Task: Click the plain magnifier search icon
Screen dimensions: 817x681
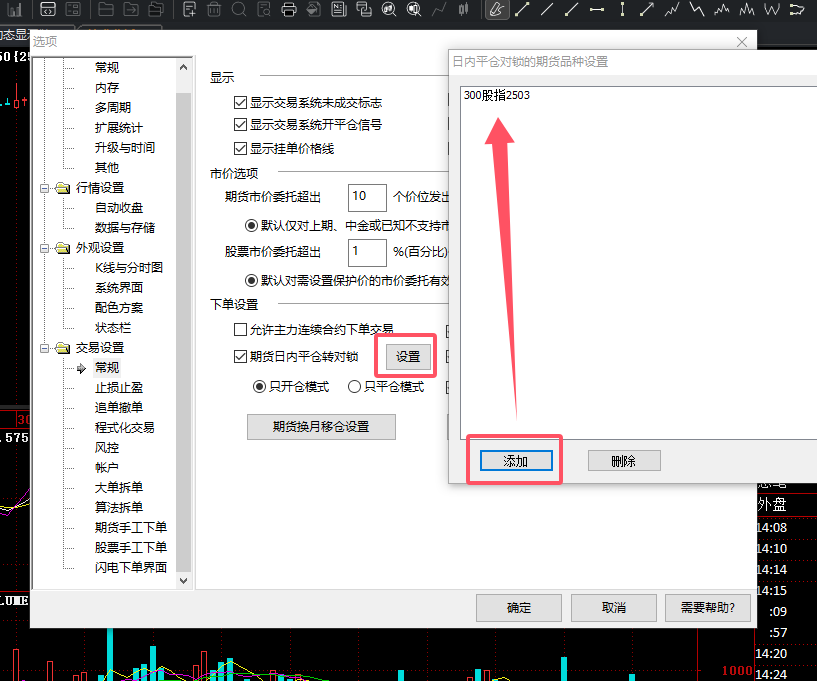Action: click(x=239, y=9)
